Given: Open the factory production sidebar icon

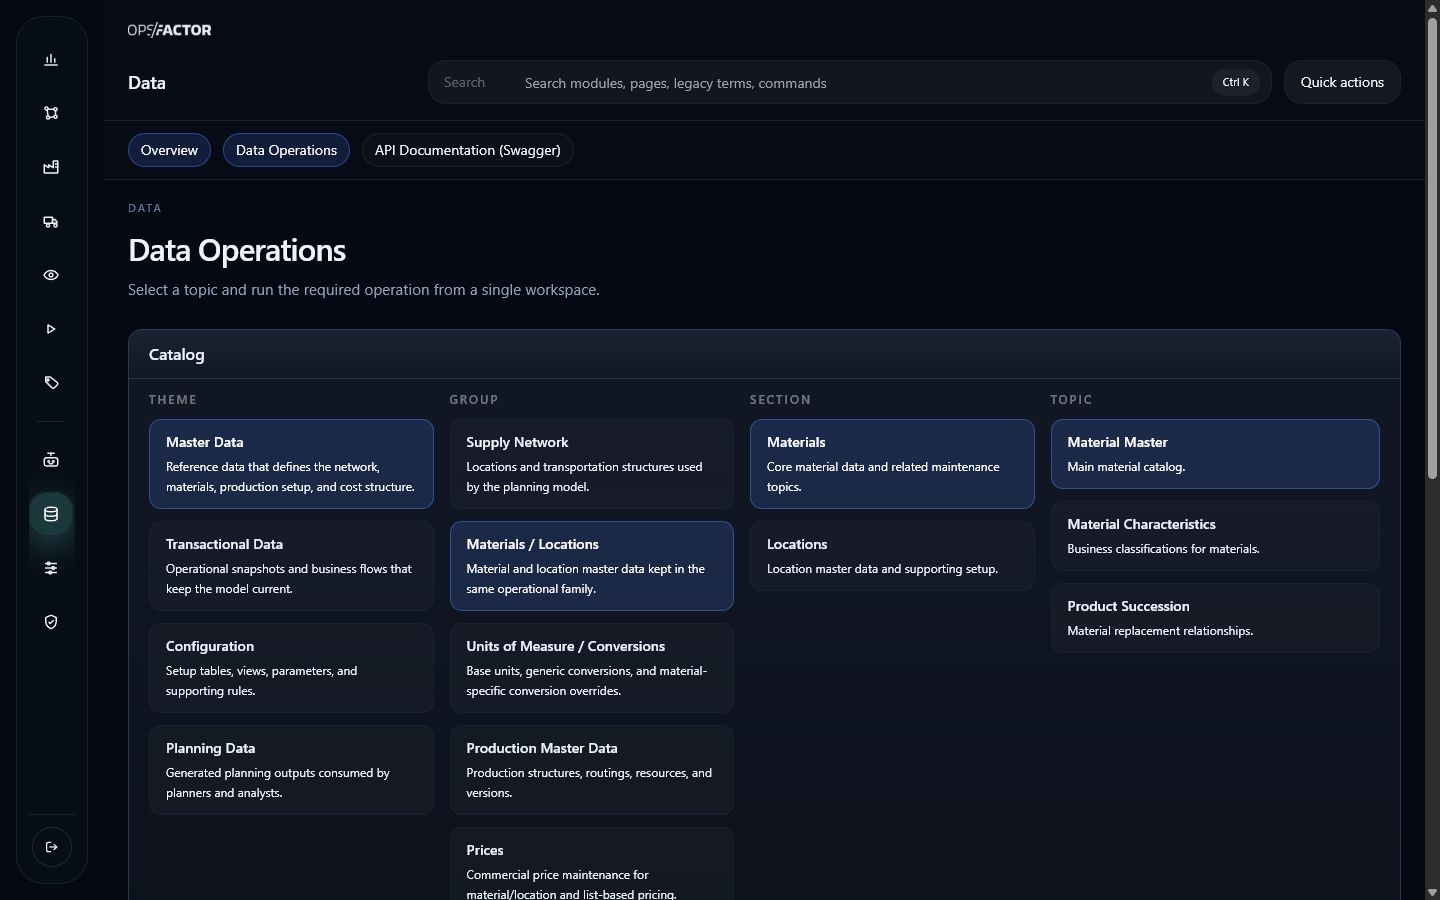Looking at the screenshot, I should pos(51,167).
